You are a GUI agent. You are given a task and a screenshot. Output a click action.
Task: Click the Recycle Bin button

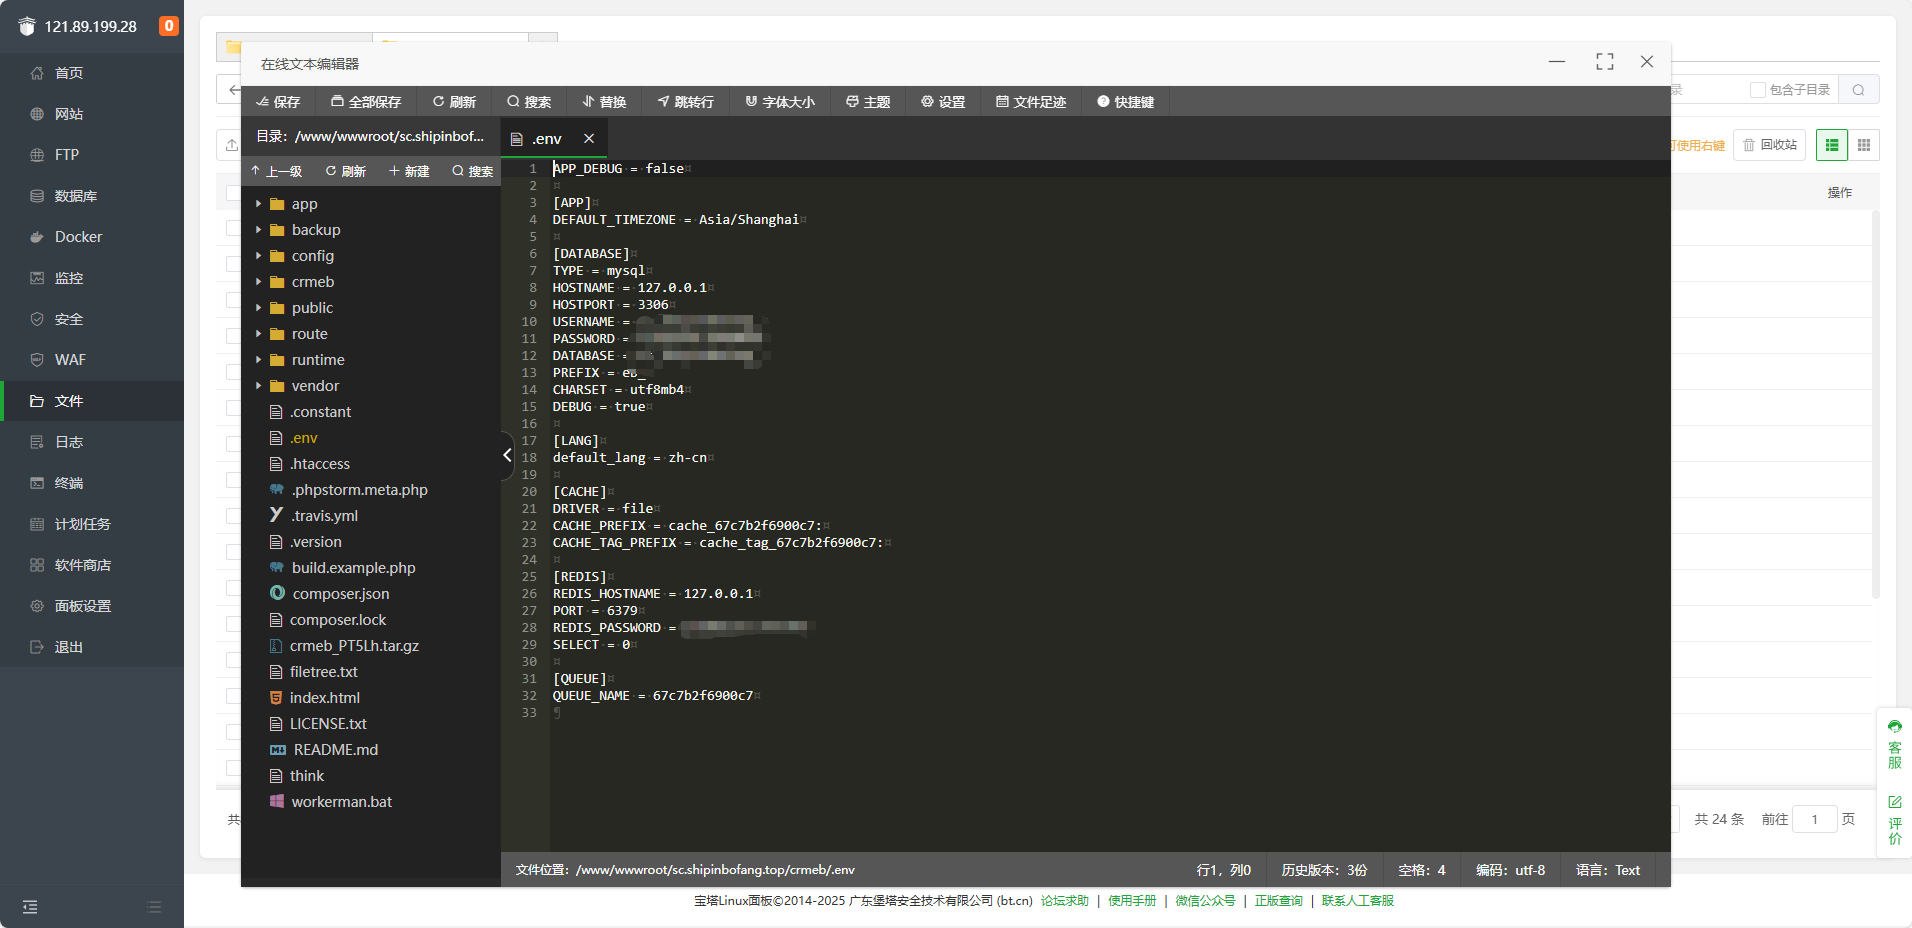tap(1769, 145)
